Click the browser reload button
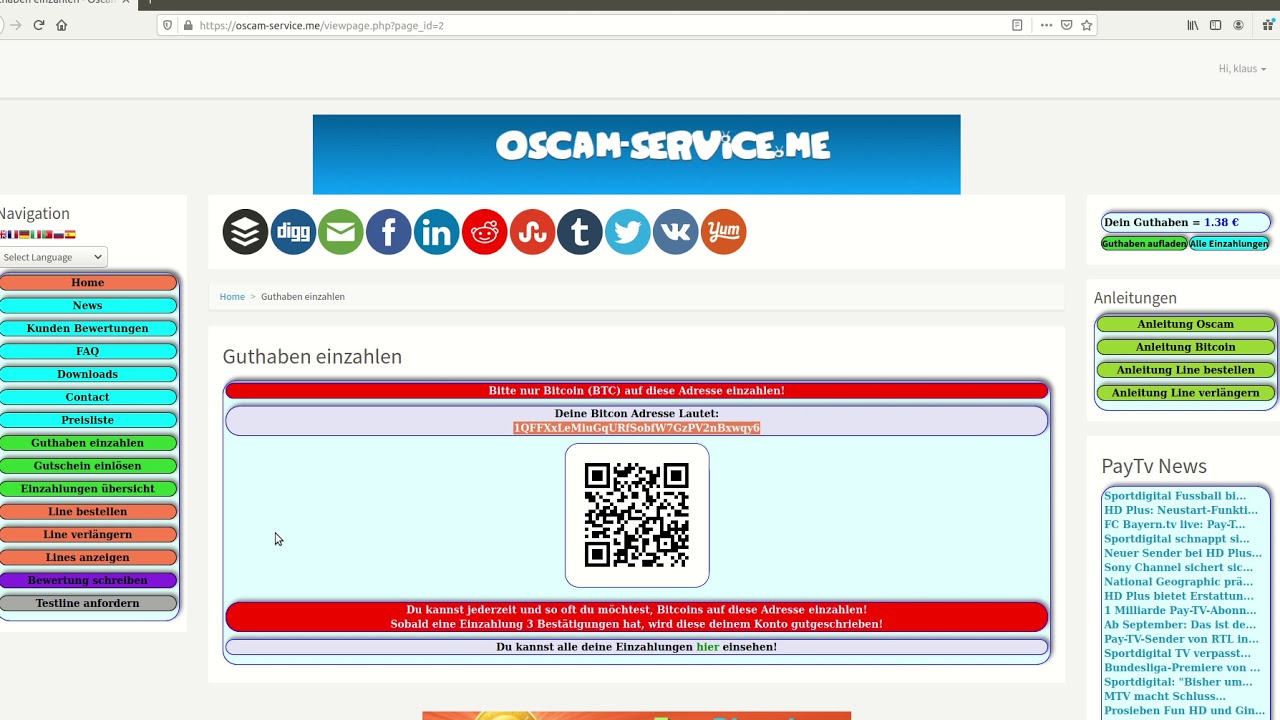The width and height of the screenshot is (1280, 720). 39,25
